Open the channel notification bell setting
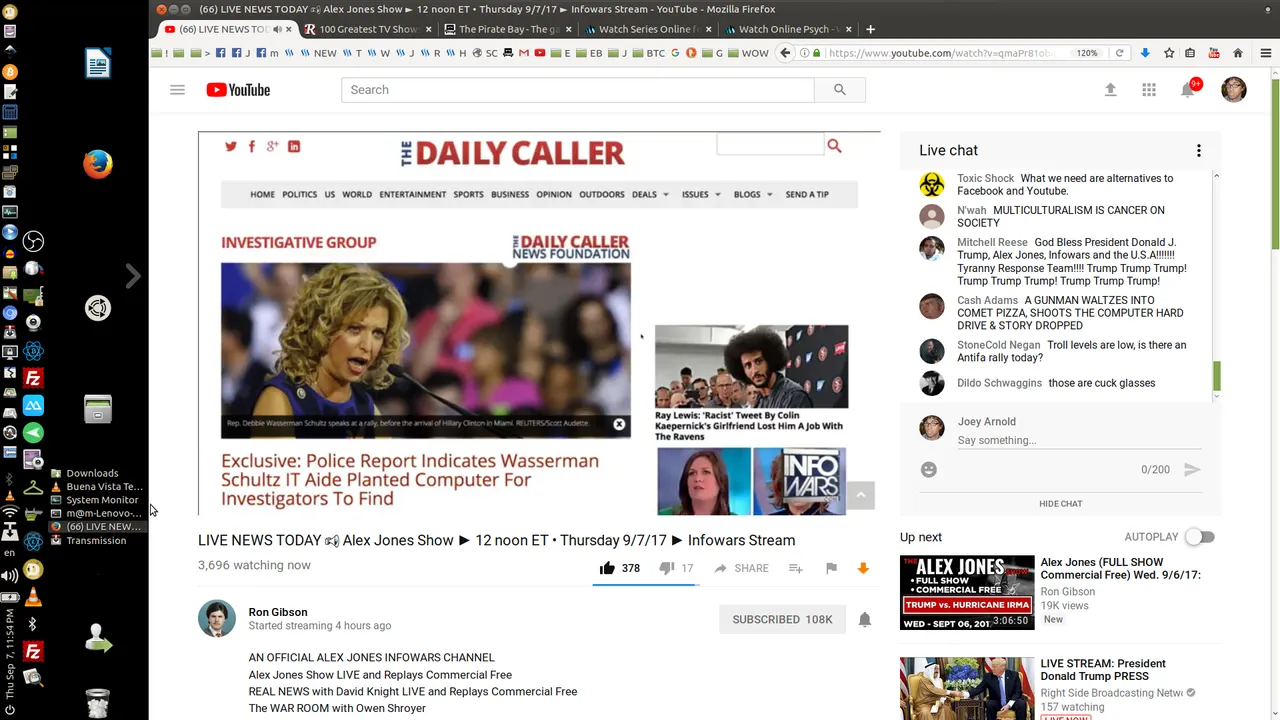The width and height of the screenshot is (1280, 720). pos(865,620)
